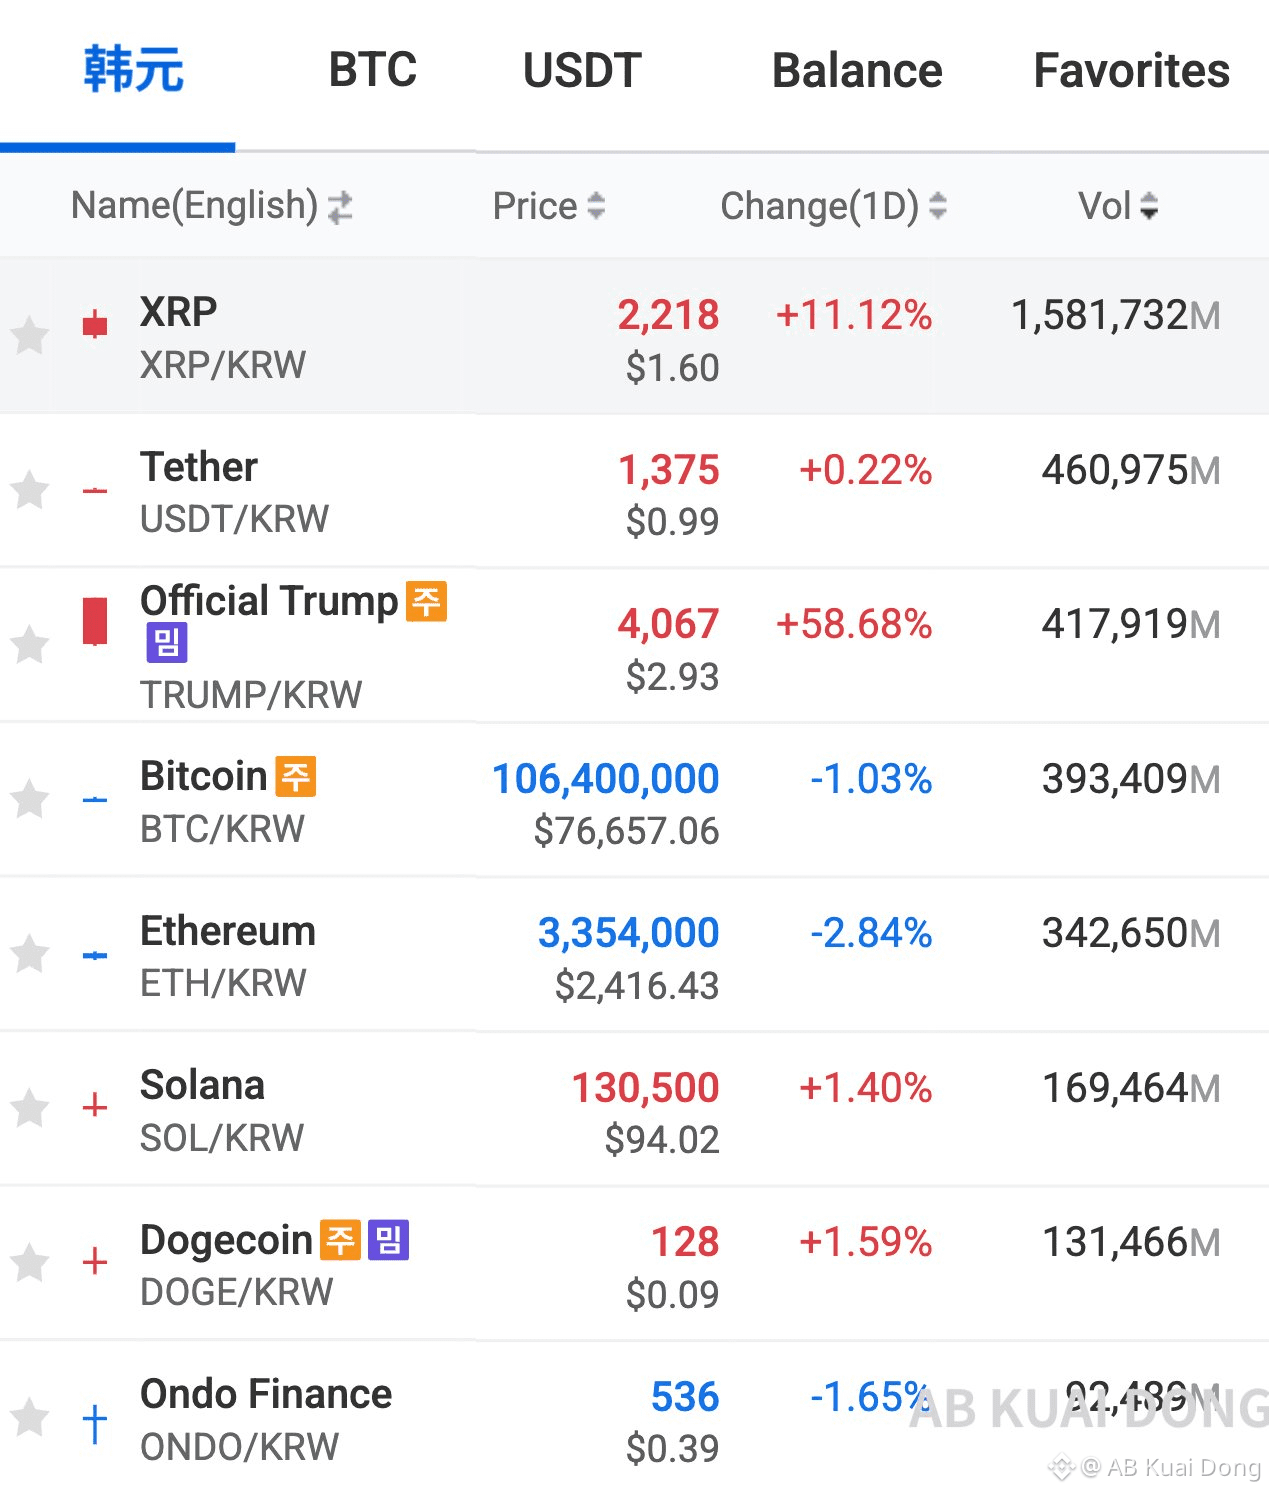Sort the list by Price

[x=549, y=206]
